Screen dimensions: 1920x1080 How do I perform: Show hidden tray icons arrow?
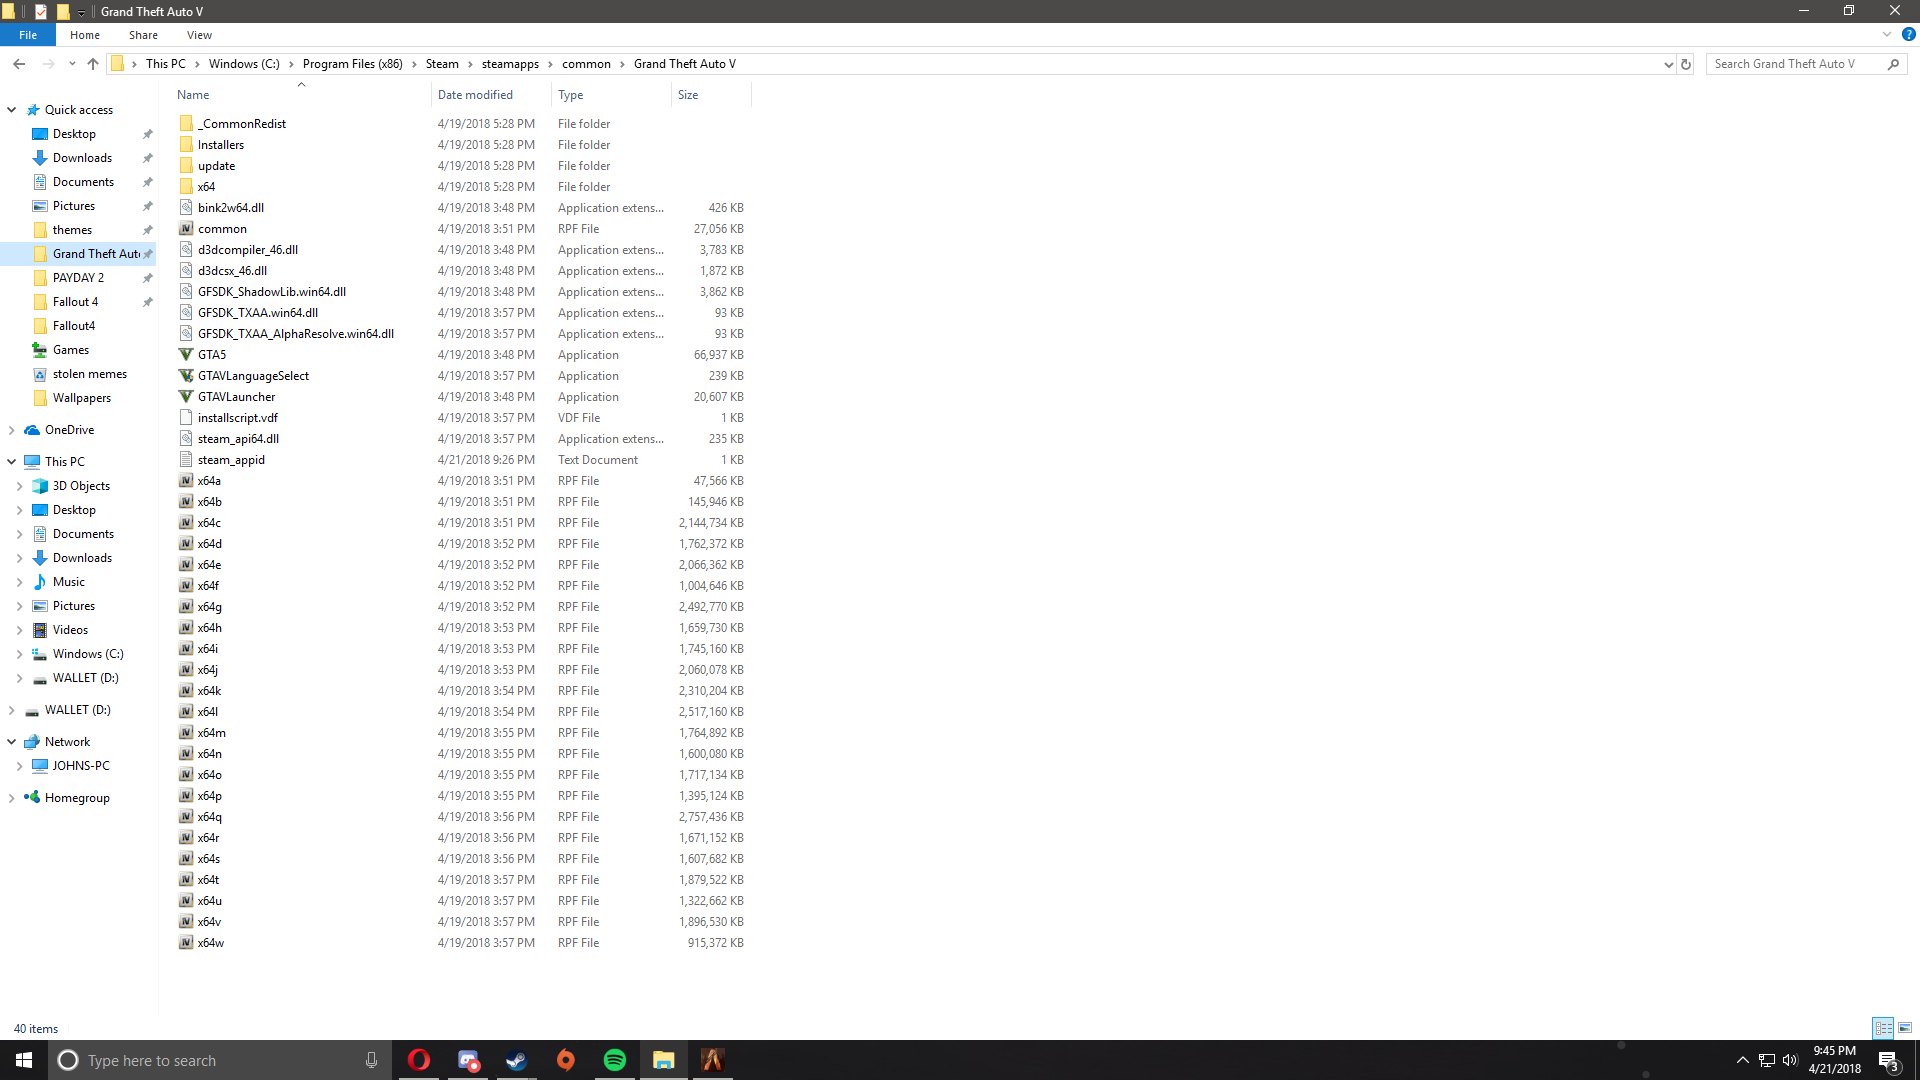coord(1742,1060)
